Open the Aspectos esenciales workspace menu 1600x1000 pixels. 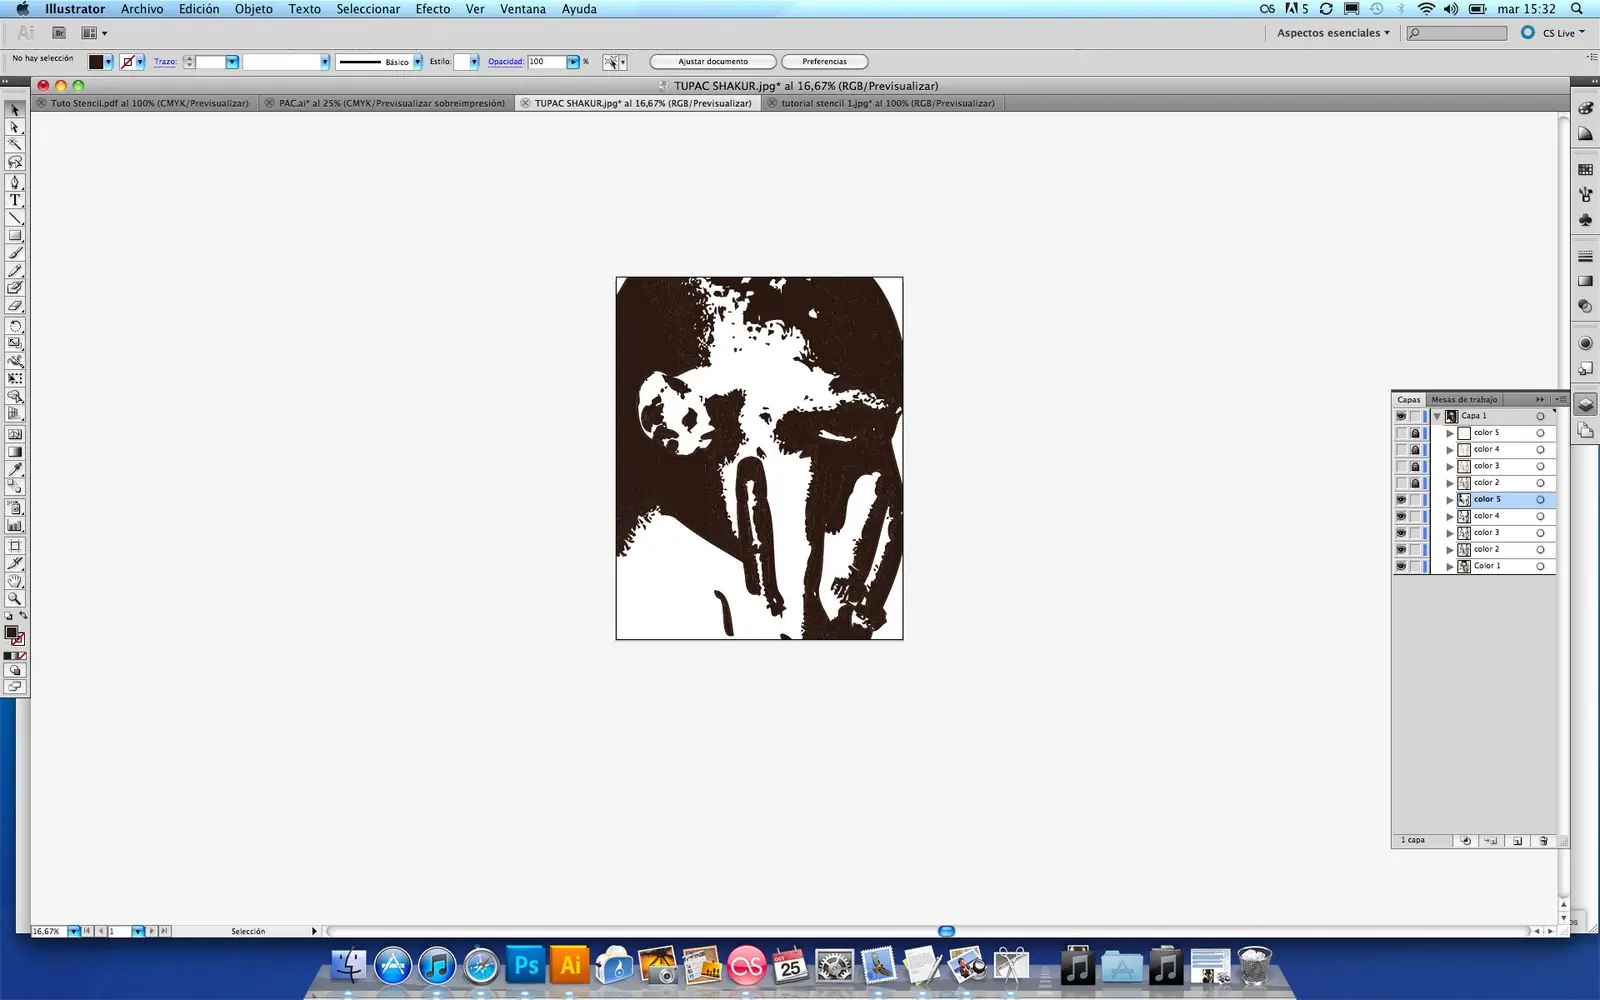(x=1333, y=33)
